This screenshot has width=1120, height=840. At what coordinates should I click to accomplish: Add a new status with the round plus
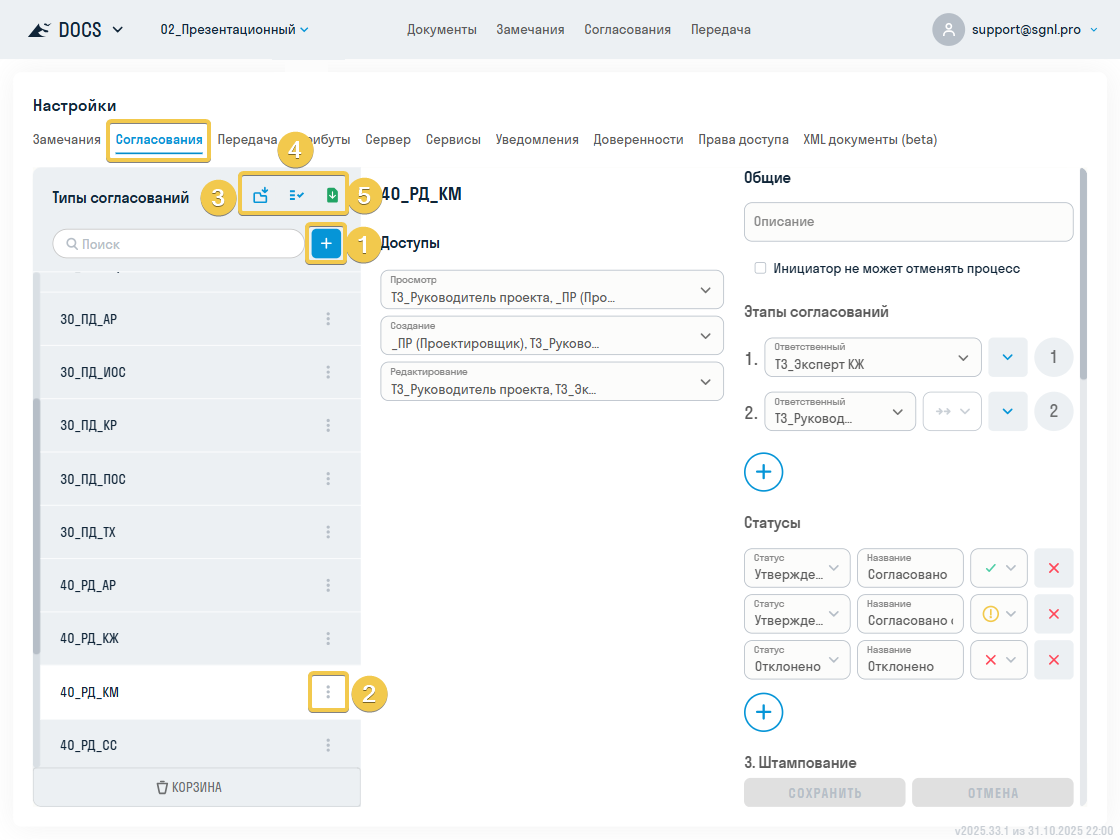point(763,712)
